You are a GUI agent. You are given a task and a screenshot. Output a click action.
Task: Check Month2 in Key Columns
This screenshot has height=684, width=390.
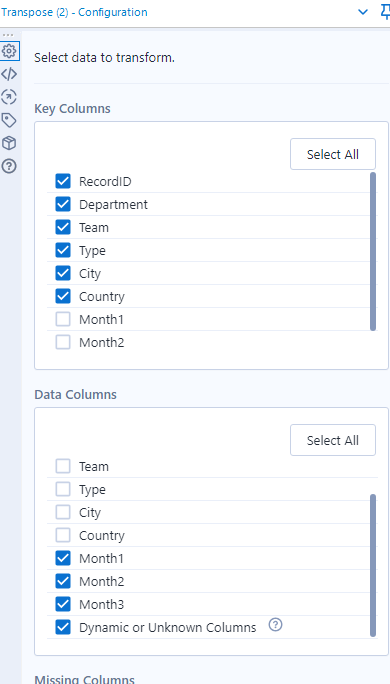[x=63, y=343]
